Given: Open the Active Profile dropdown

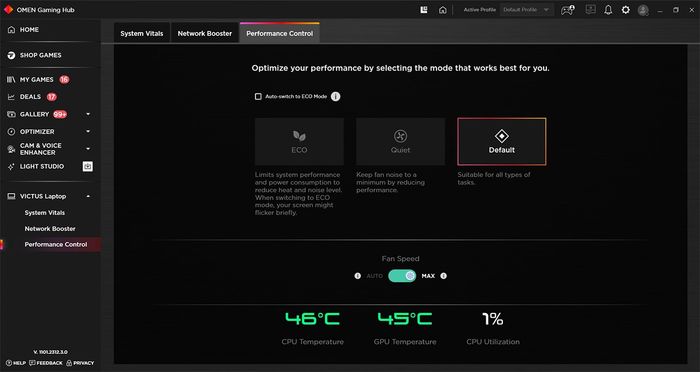Looking at the screenshot, I should pos(527,10).
